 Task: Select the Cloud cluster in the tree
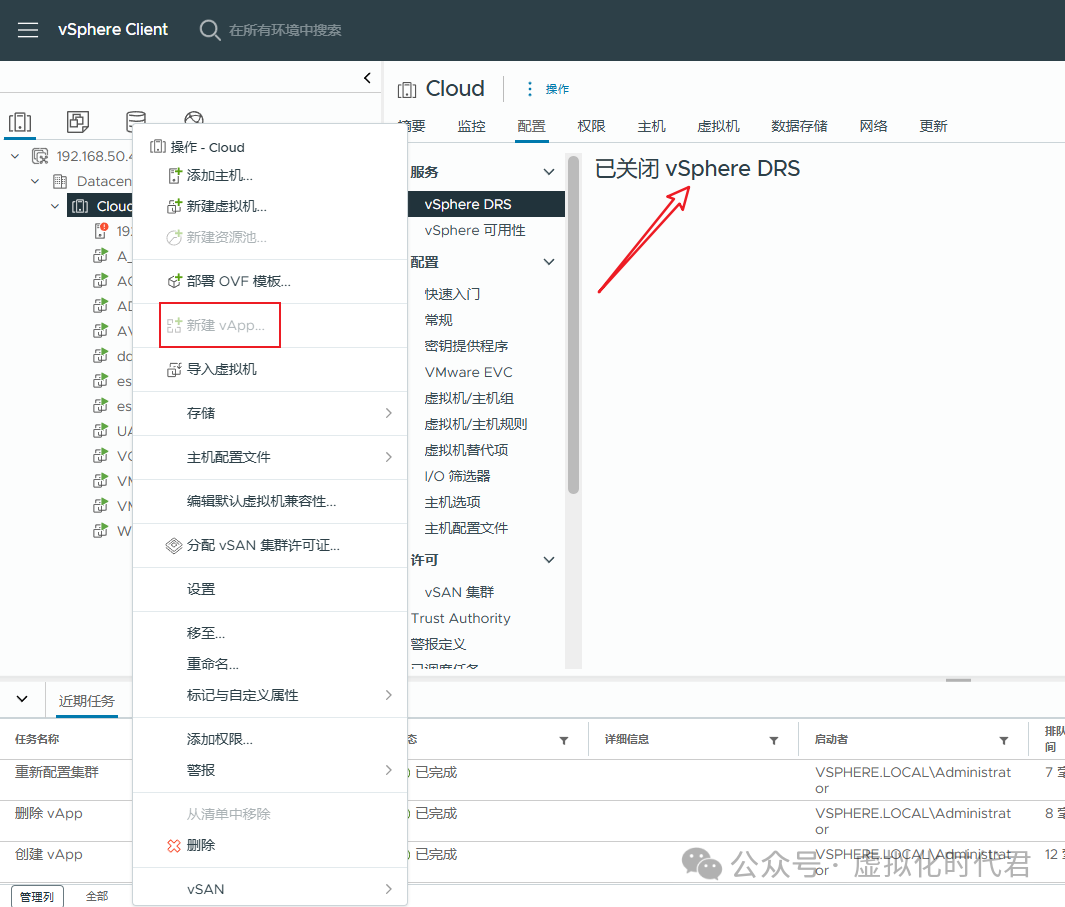pyautogui.click(x=100, y=206)
